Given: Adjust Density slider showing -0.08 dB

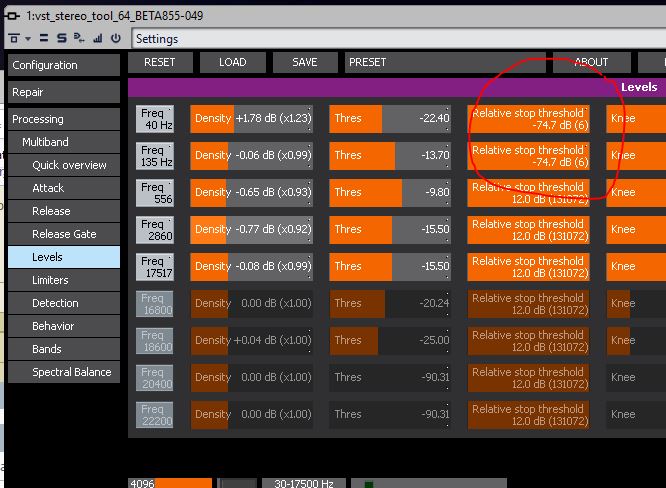Looking at the screenshot, I should 251,267.
